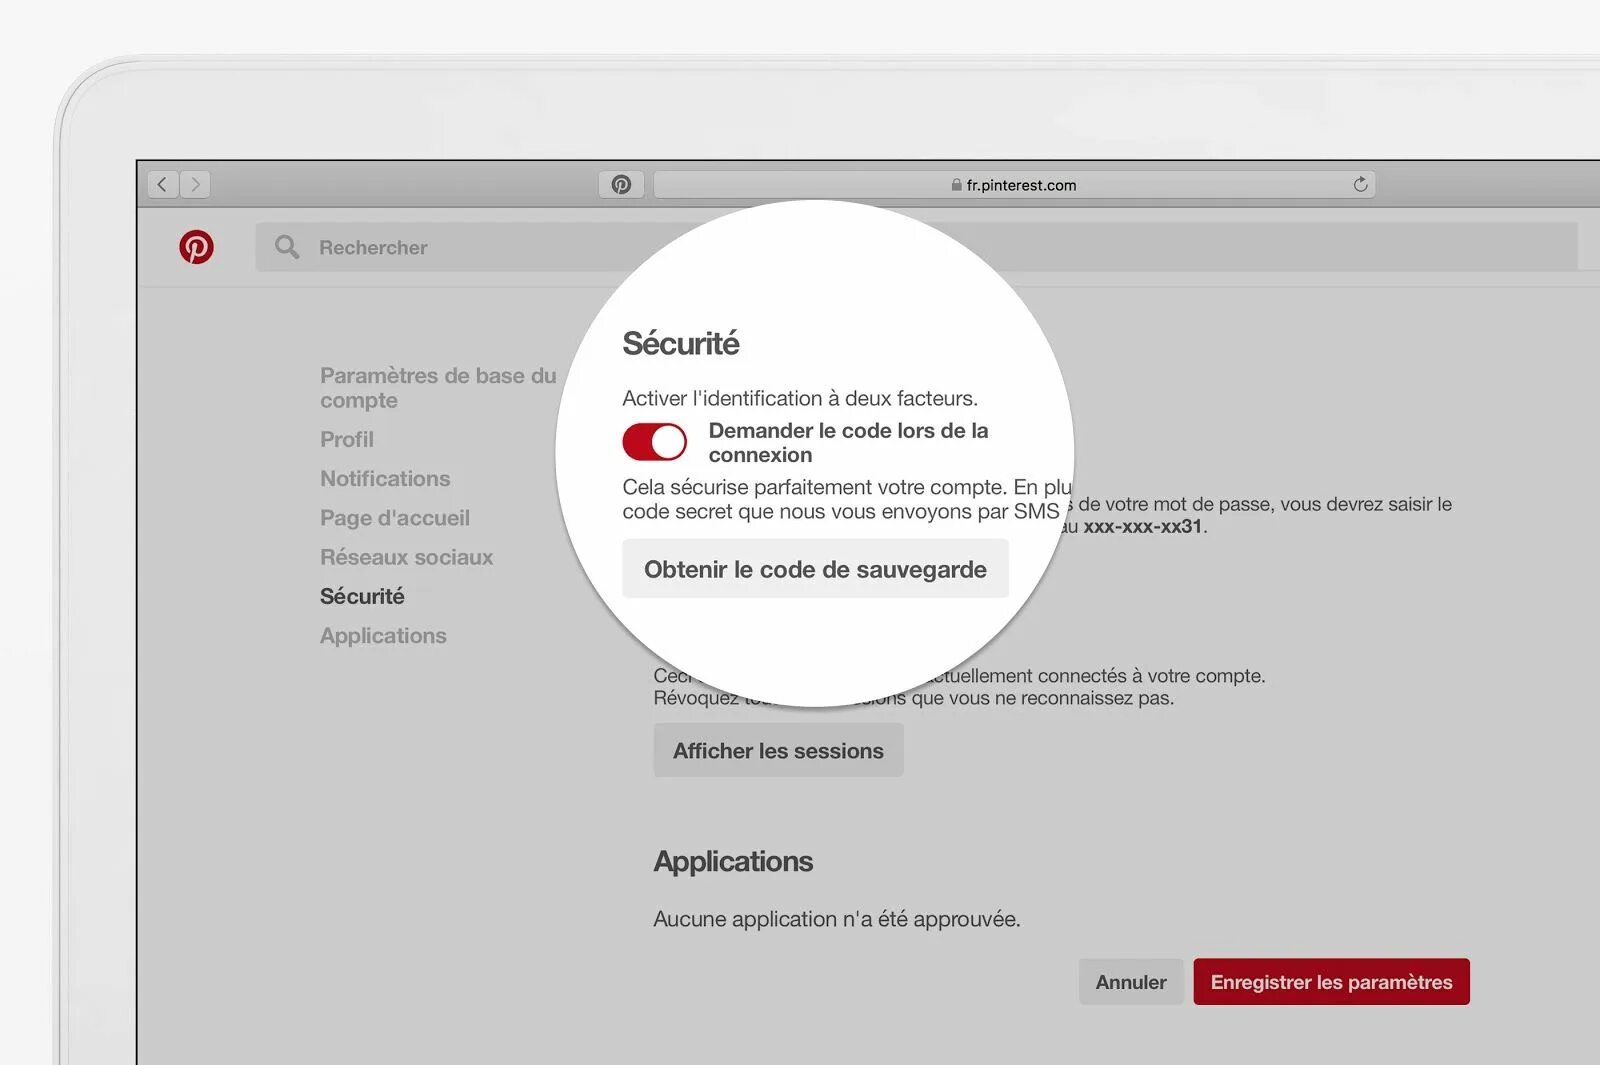
Task: Click the browser back arrow button
Action: [x=163, y=184]
